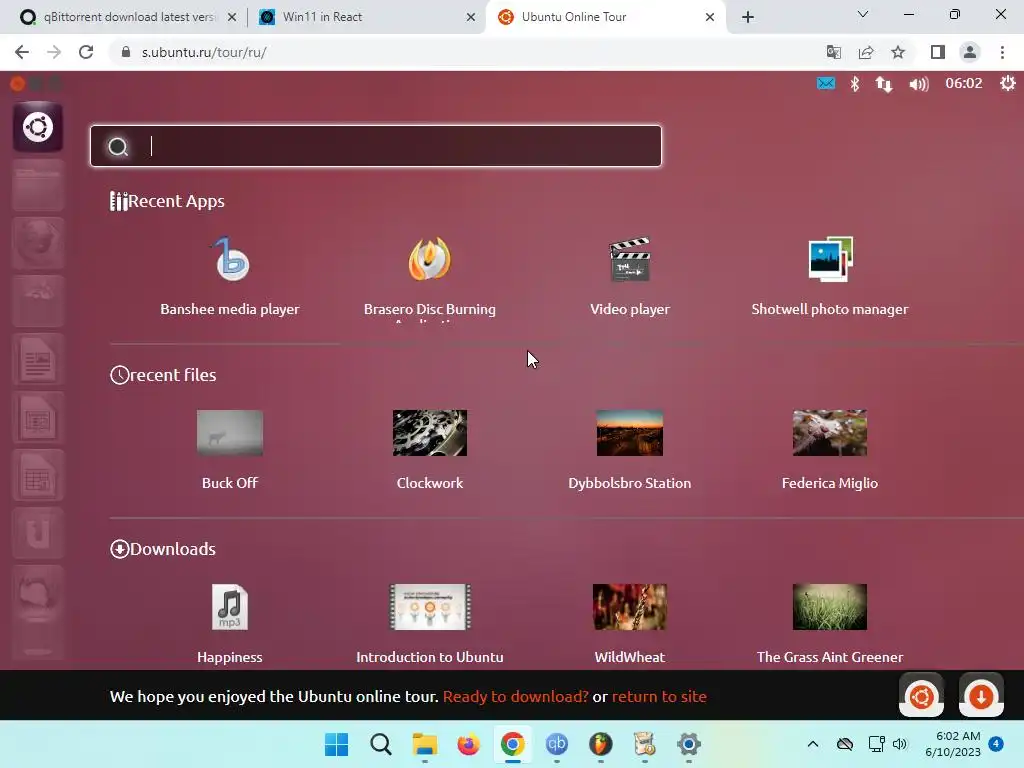Close the Win11 in React tab
1024x768 pixels.
coord(470,17)
